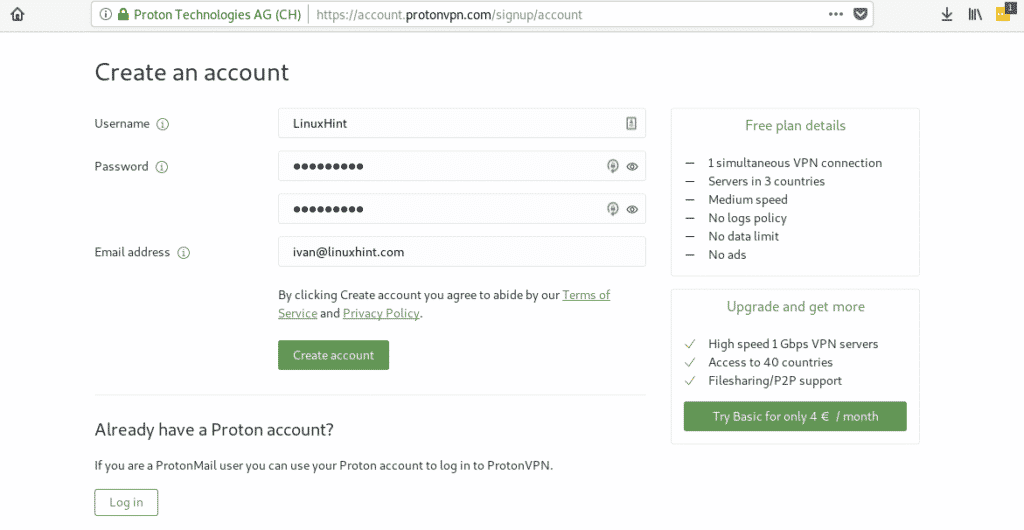Show password with first eye icon
The height and width of the screenshot is (530, 1024).
click(x=632, y=166)
